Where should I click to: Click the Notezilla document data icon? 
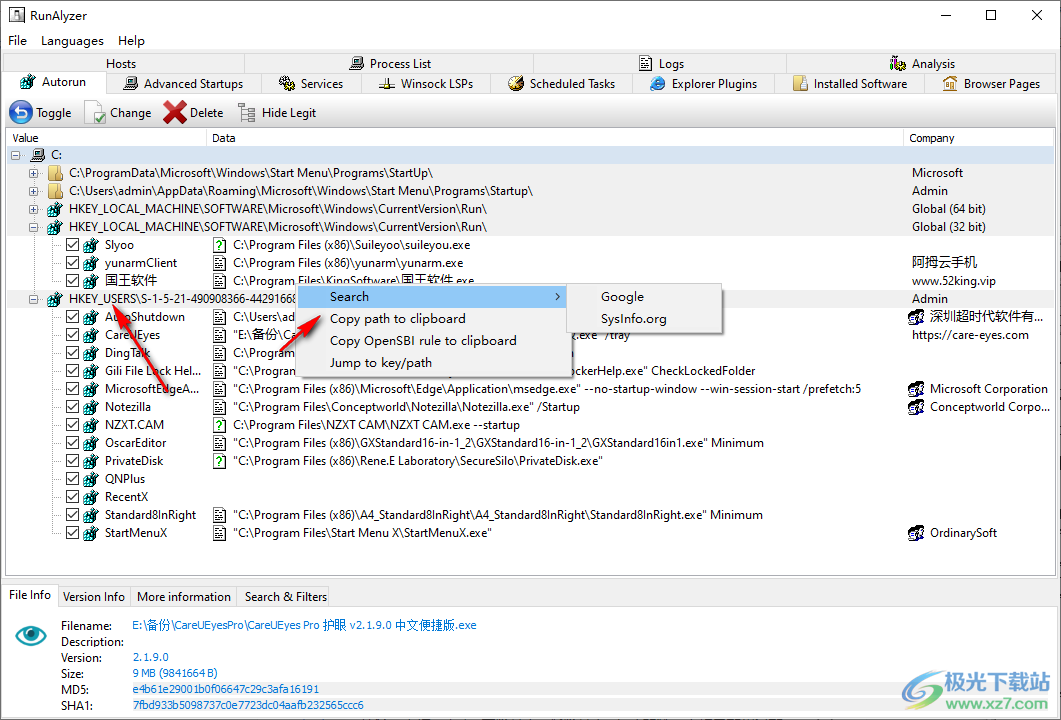[x=219, y=407]
